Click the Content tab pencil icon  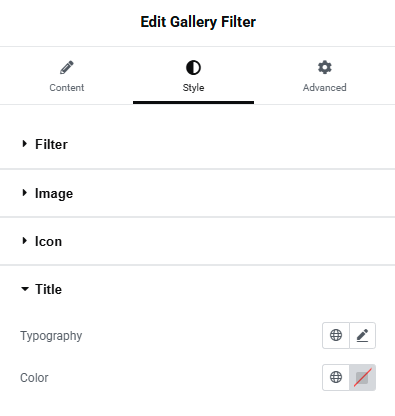pos(67,68)
